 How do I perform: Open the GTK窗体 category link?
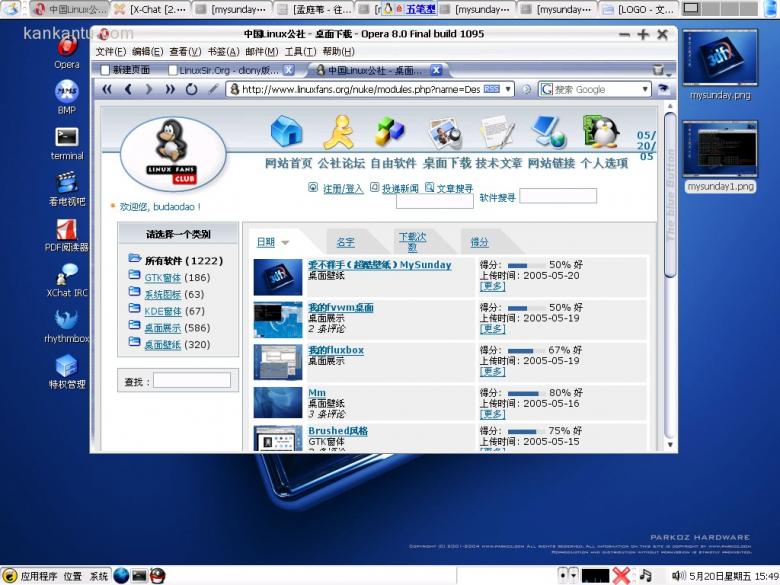(163, 278)
